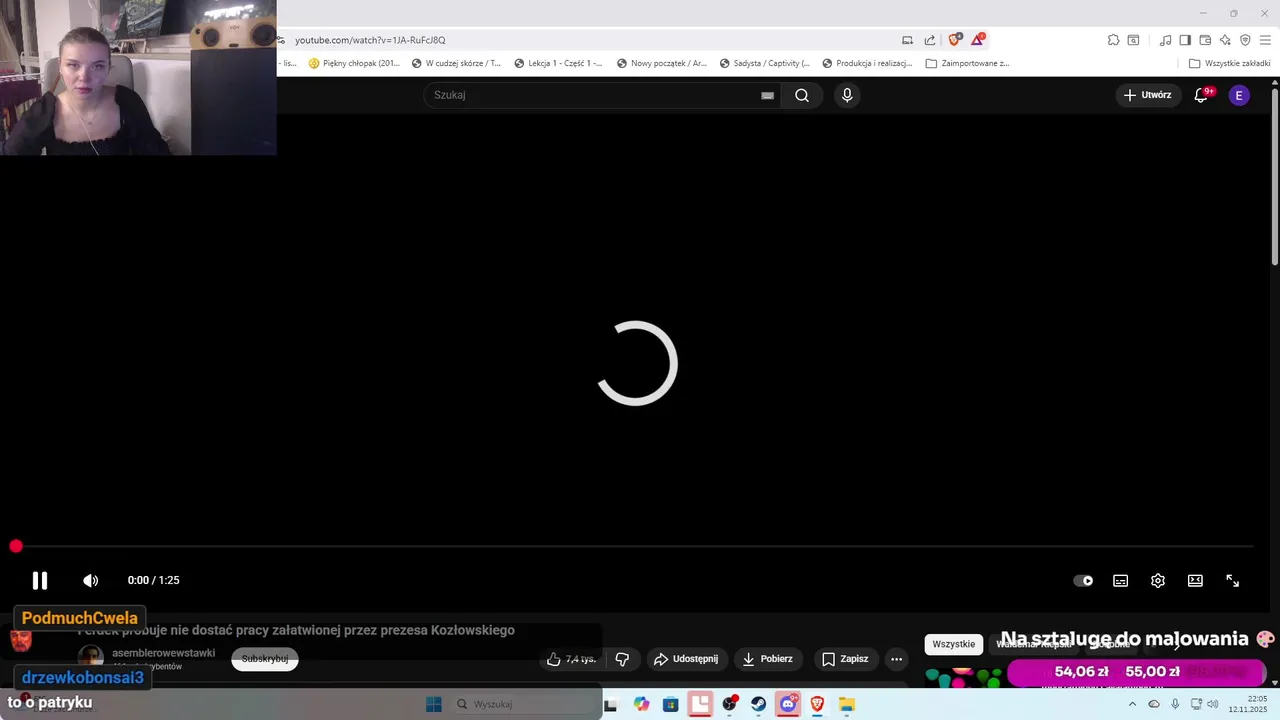Open the browser hamburger main menu
Image resolution: width=1280 pixels, height=720 pixels.
(x=1265, y=40)
